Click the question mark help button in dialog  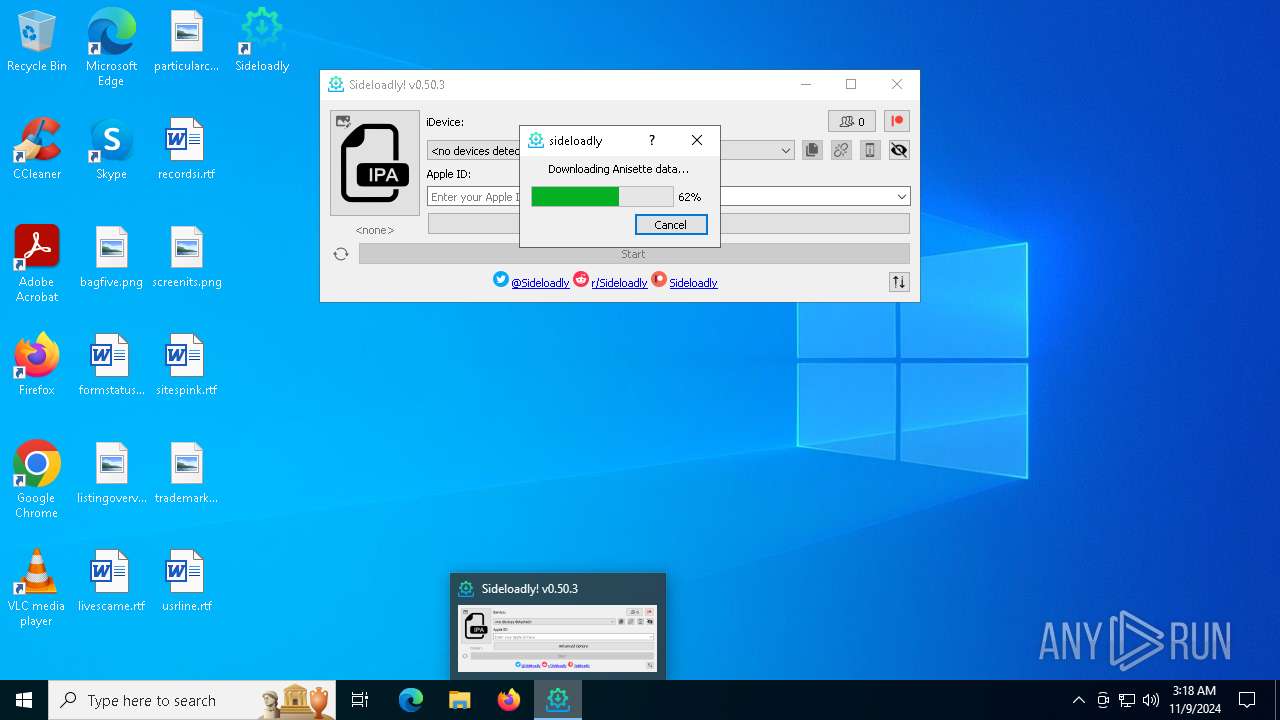pos(652,140)
